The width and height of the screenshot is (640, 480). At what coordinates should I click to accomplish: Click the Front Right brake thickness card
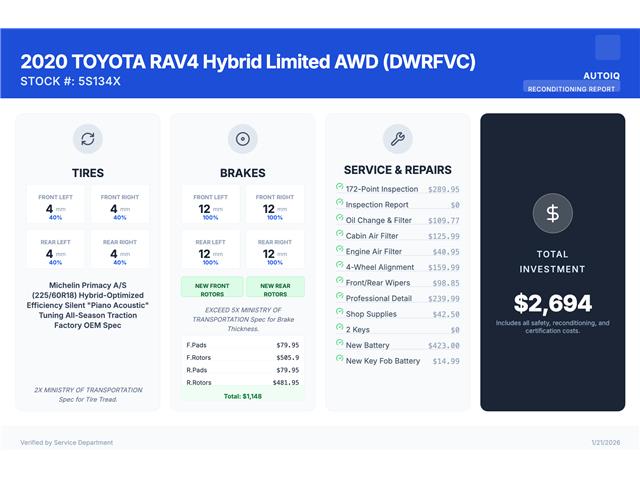pos(275,204)
